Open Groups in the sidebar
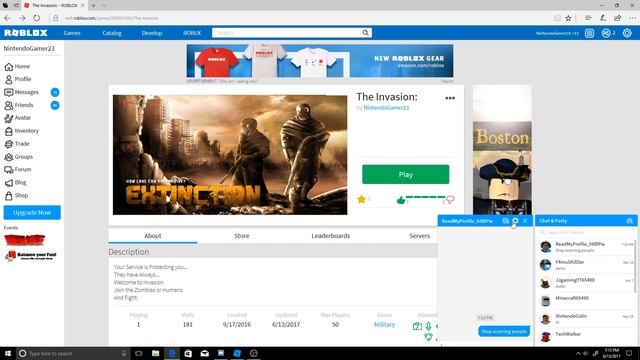 pyautogui.click(x=18, y=157)
